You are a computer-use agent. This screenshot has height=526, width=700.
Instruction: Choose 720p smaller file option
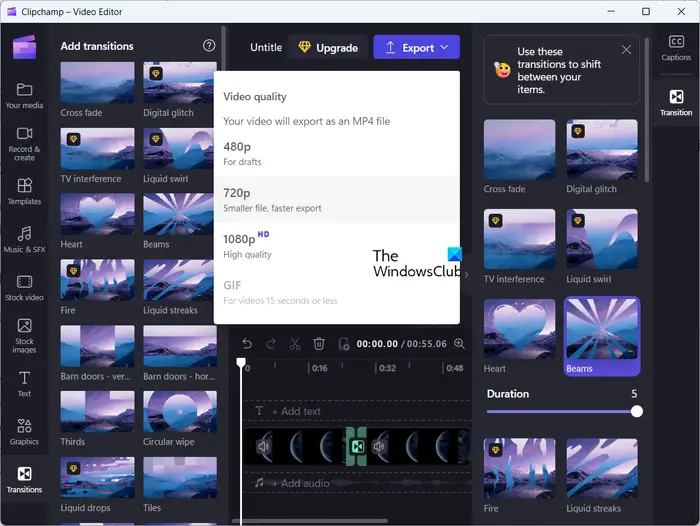click(337, 199)
